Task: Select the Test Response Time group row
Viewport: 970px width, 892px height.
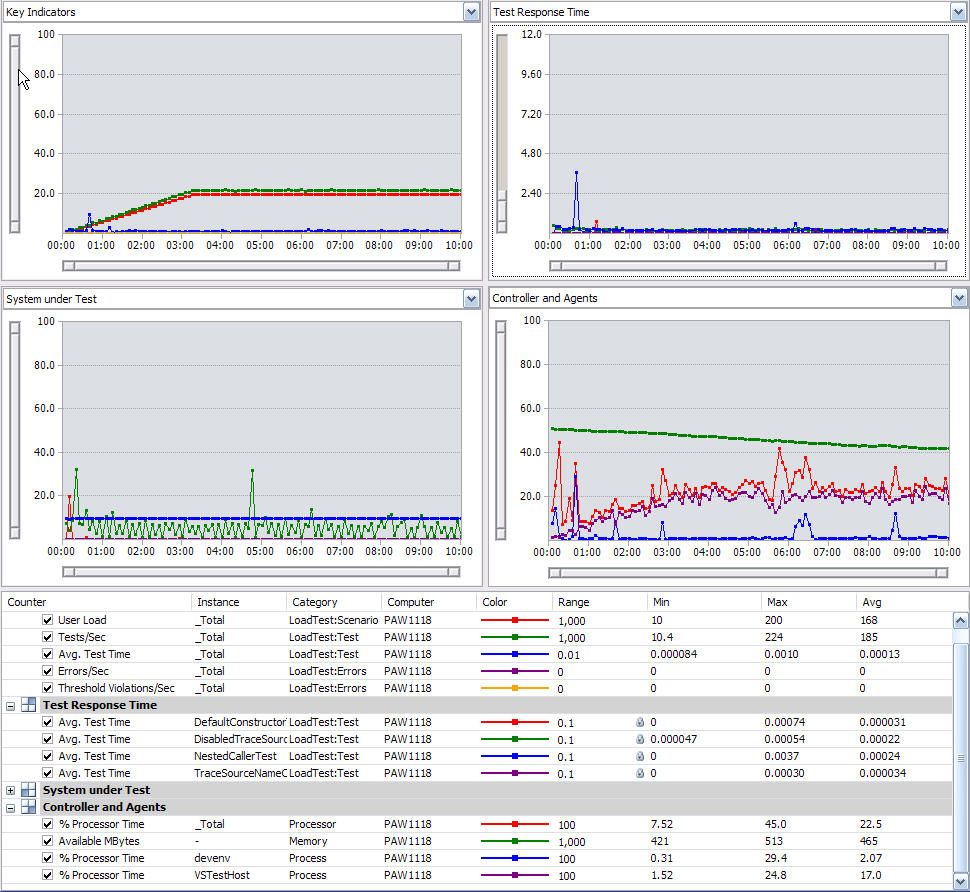Action: click(476, 705)
